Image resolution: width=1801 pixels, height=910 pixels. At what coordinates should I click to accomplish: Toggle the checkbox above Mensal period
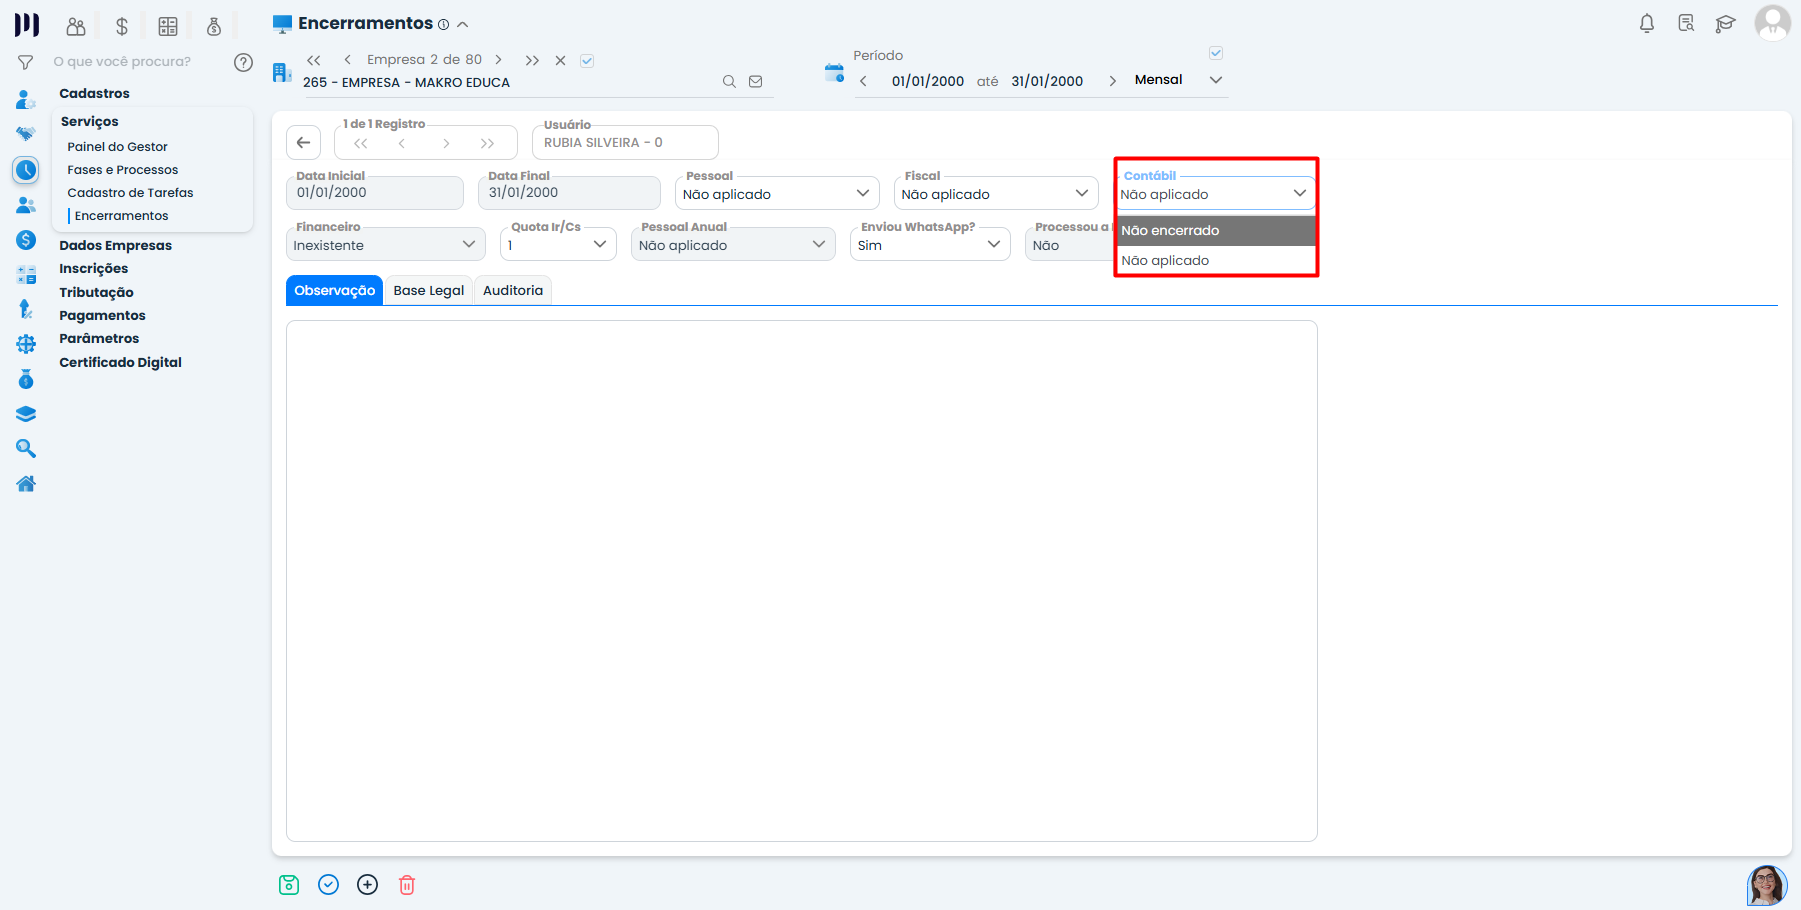coord(1216,53)
